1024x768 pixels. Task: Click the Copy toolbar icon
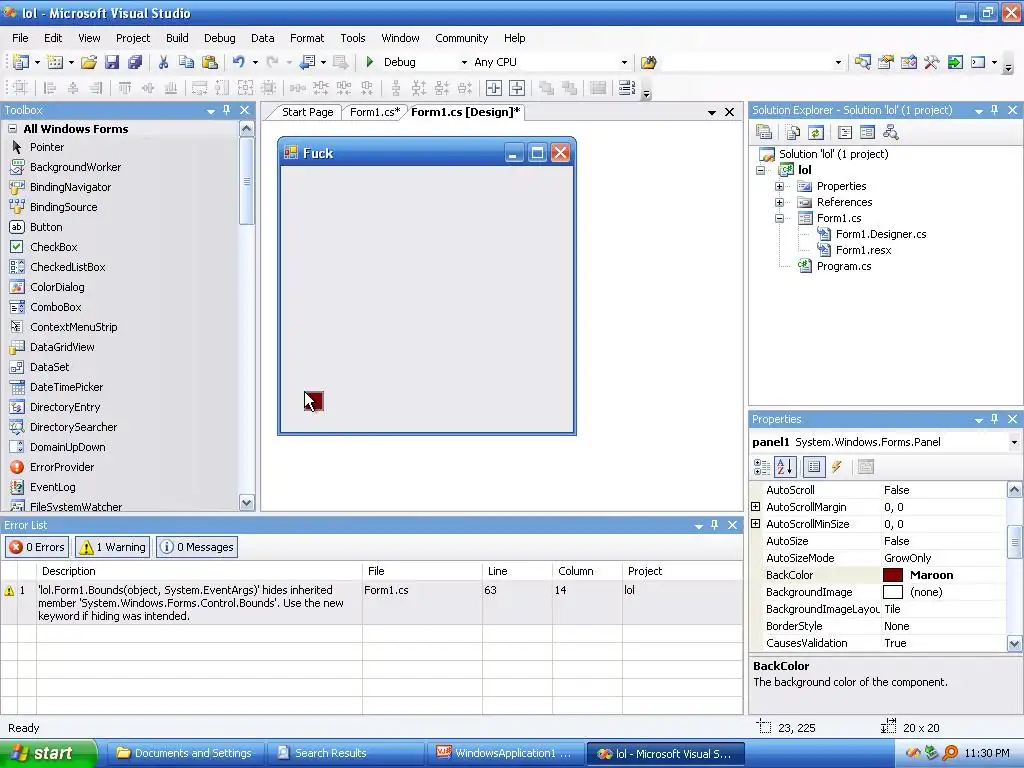186,62
